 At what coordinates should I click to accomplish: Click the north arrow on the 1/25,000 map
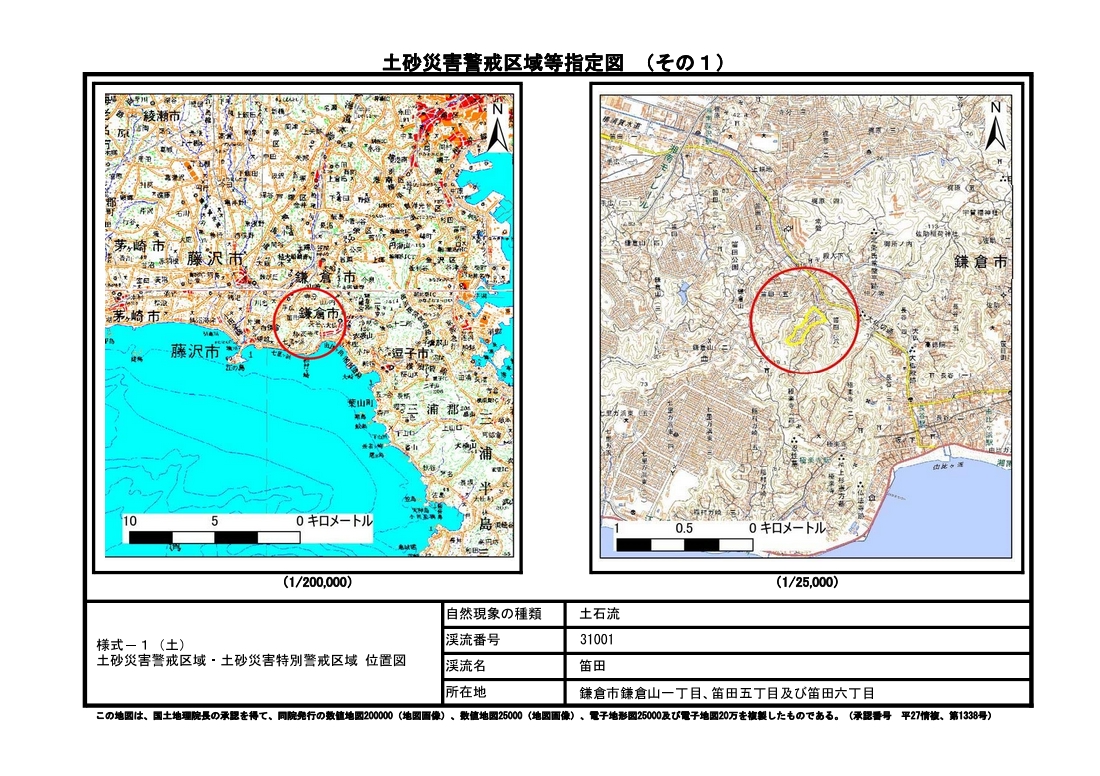(994, 127)
